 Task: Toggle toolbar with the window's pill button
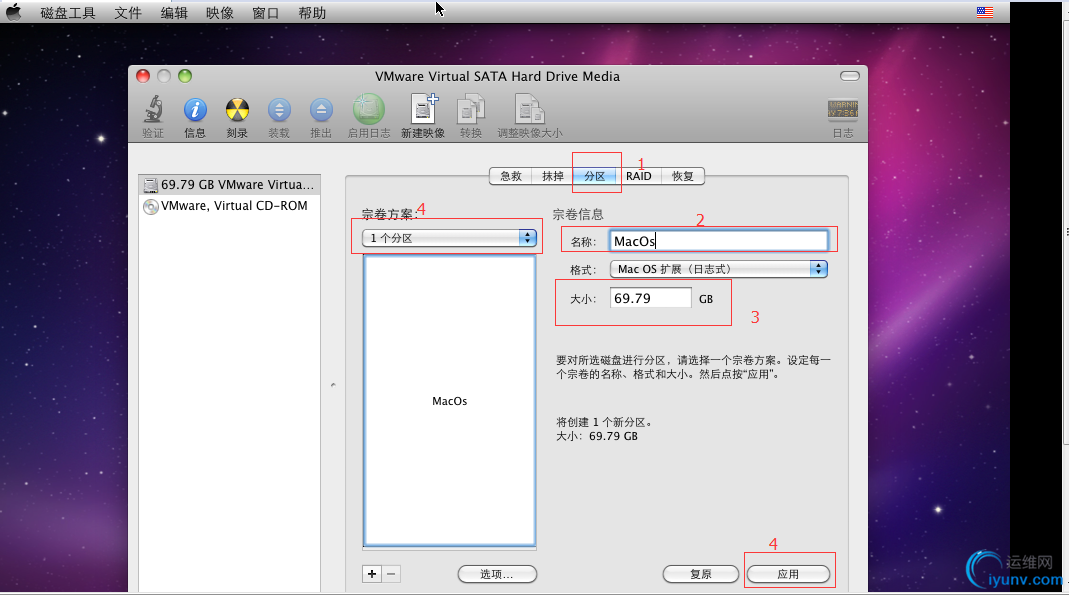[x=849, y=76]
